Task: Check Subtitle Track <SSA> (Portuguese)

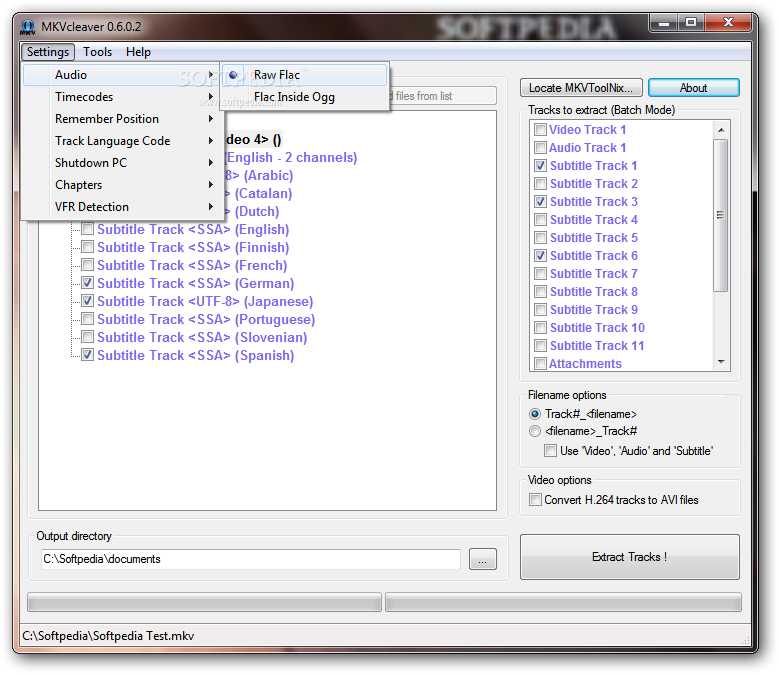Action: [87, 319]
